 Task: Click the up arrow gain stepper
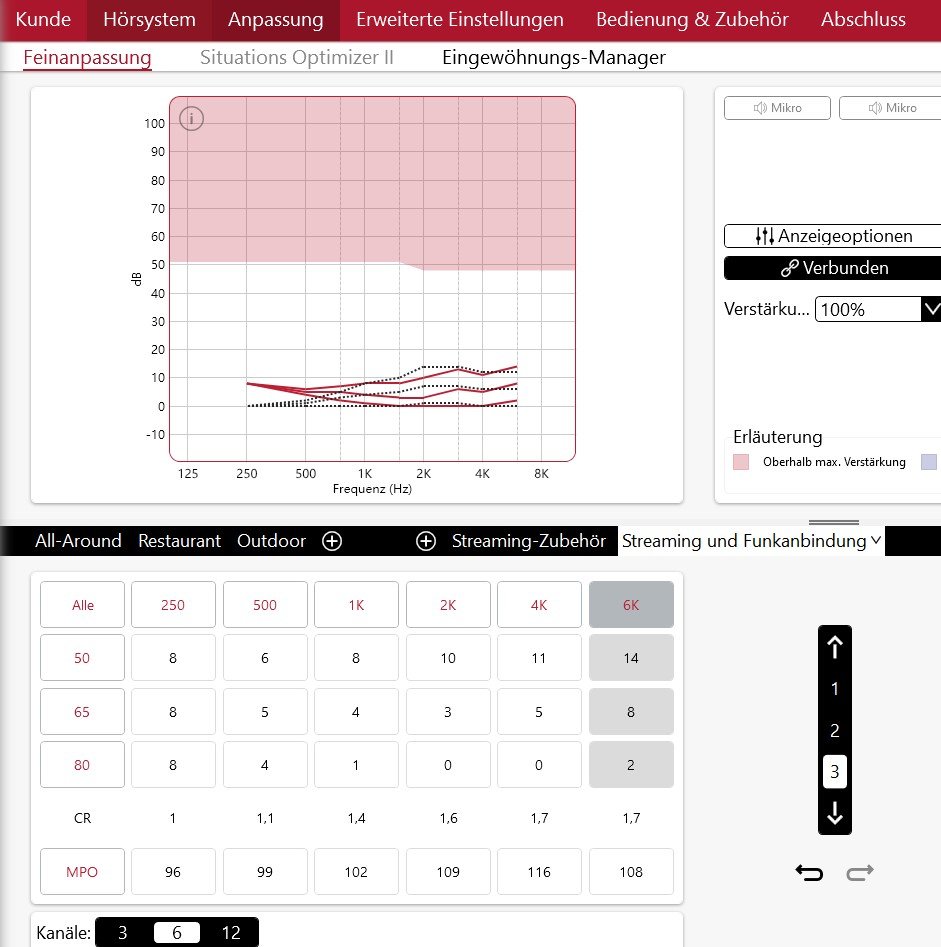[x=835, y=647]
